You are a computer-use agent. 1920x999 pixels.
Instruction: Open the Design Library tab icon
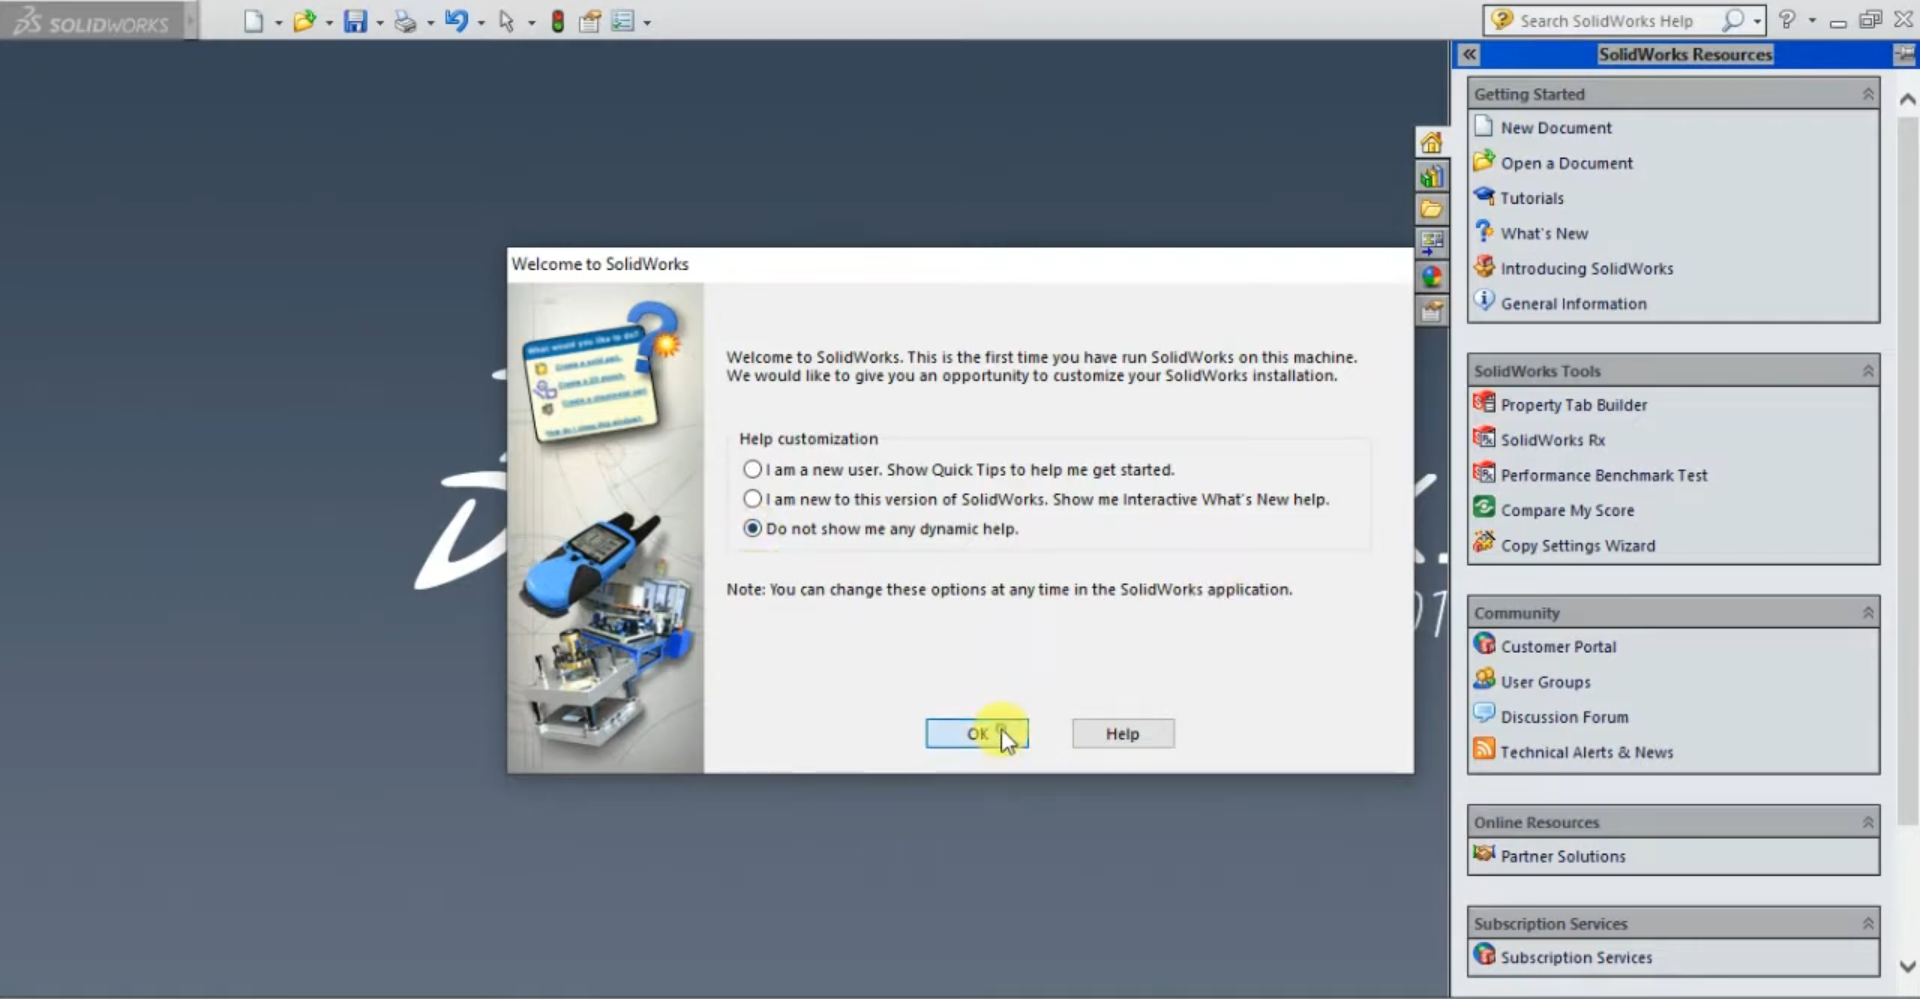(x=1432, y=177)
